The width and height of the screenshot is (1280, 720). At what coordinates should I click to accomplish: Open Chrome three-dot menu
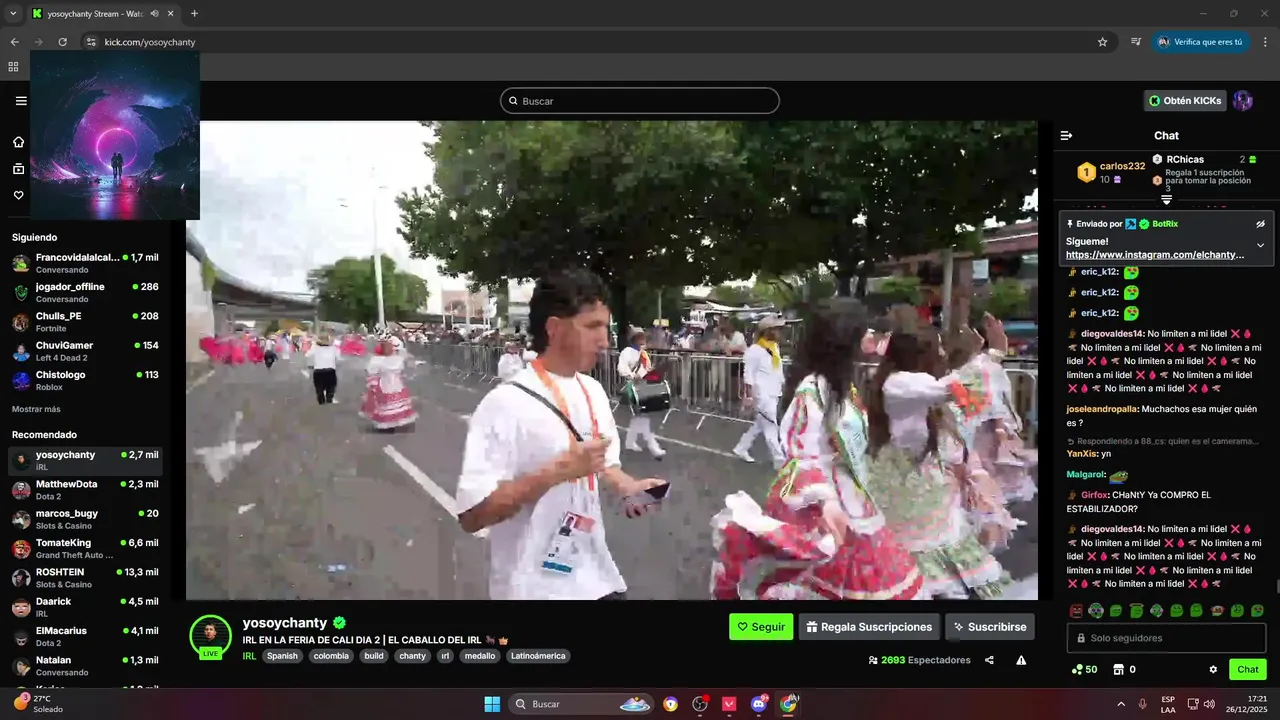point(1266,42)
